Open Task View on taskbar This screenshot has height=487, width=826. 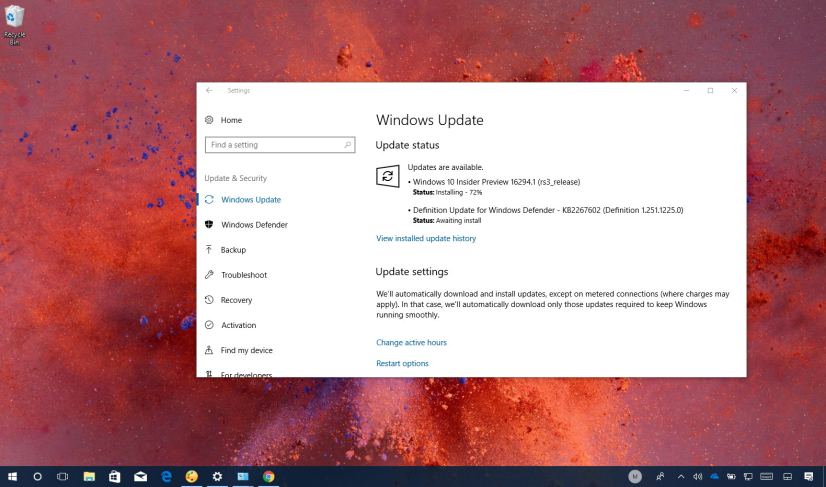pos(62,476)
